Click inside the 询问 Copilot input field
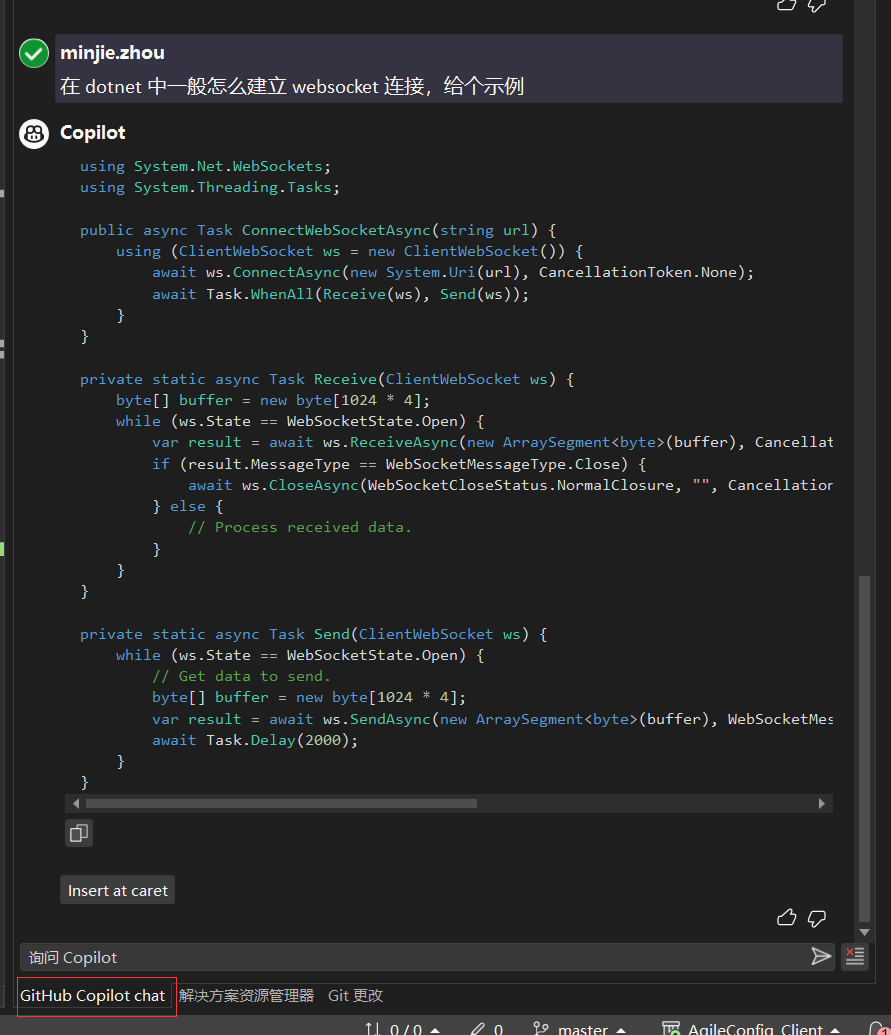The image size is (891, 1035). (400, 957)
